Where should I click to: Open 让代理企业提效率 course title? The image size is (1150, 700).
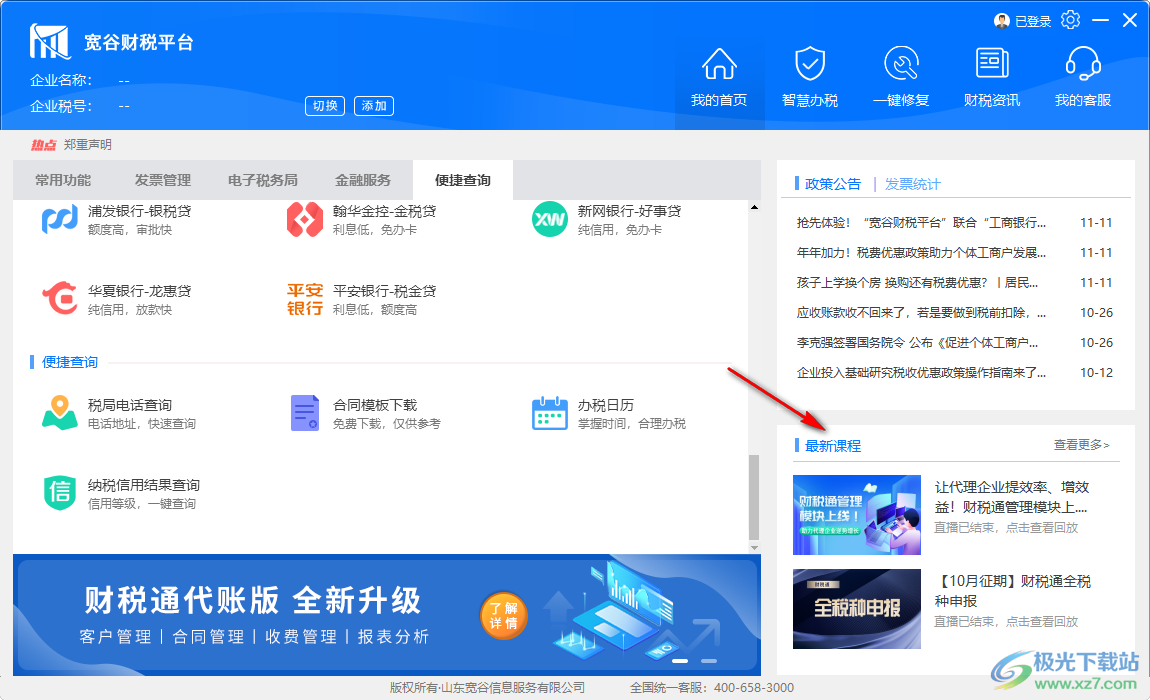tap(1011, 497)
